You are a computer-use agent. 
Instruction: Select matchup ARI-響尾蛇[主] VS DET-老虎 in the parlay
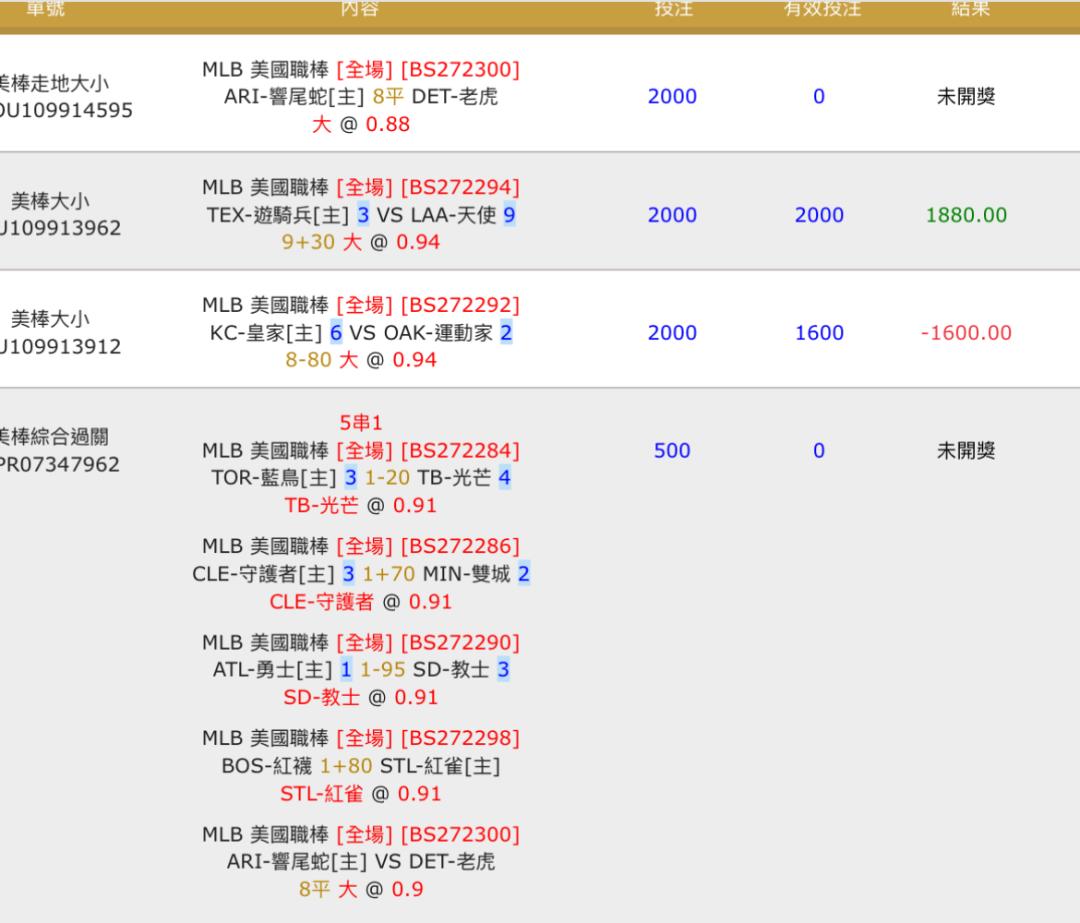click(x=361, y=862)
